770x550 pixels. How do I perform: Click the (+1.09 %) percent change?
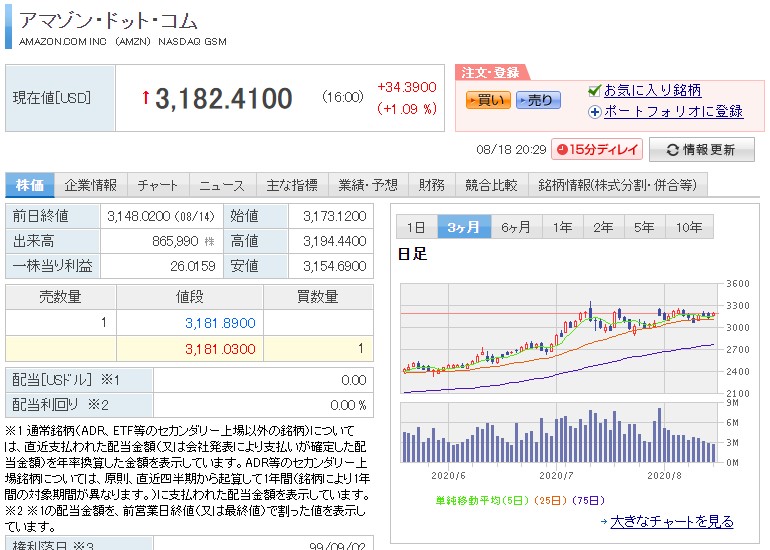pyautogui.click(x=407, y=109)
